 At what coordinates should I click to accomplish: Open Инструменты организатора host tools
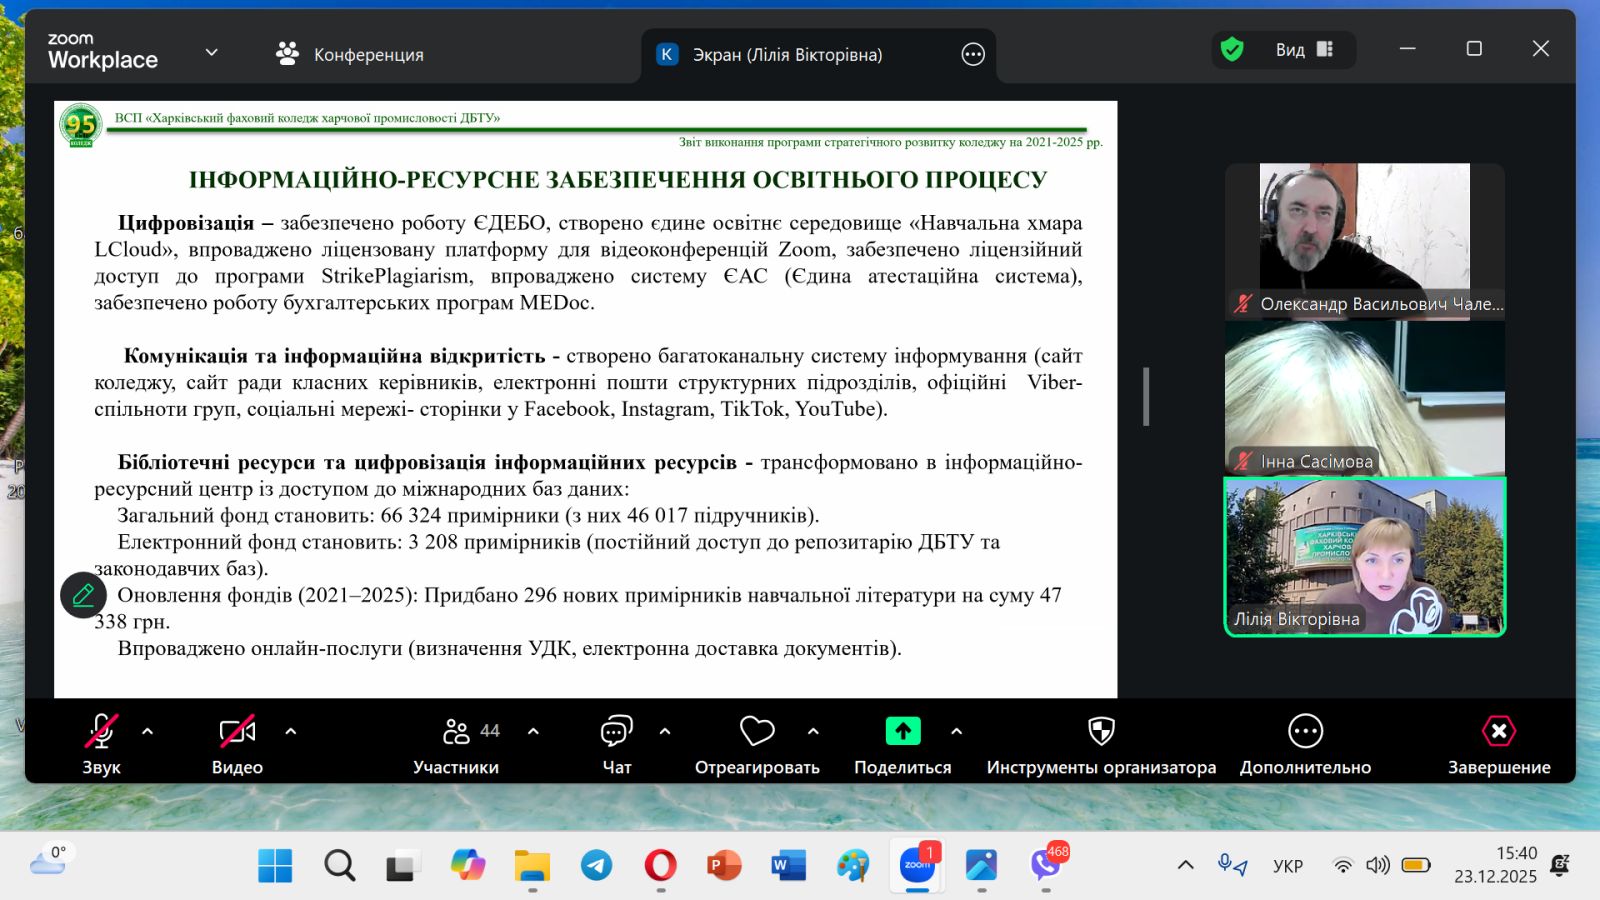pos(1101,733)
